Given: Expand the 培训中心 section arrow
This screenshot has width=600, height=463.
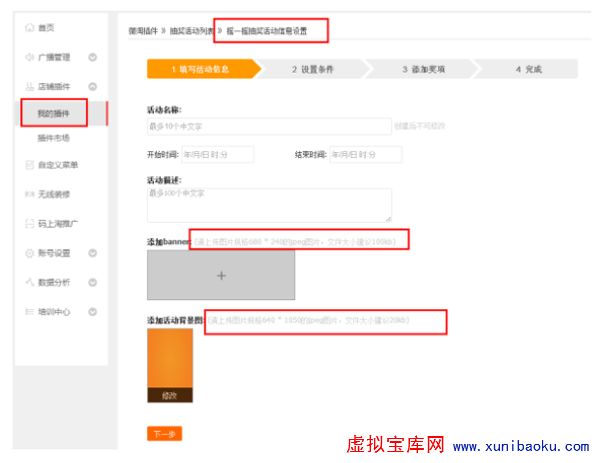Looking at the screenshot, I should [92, 312].
